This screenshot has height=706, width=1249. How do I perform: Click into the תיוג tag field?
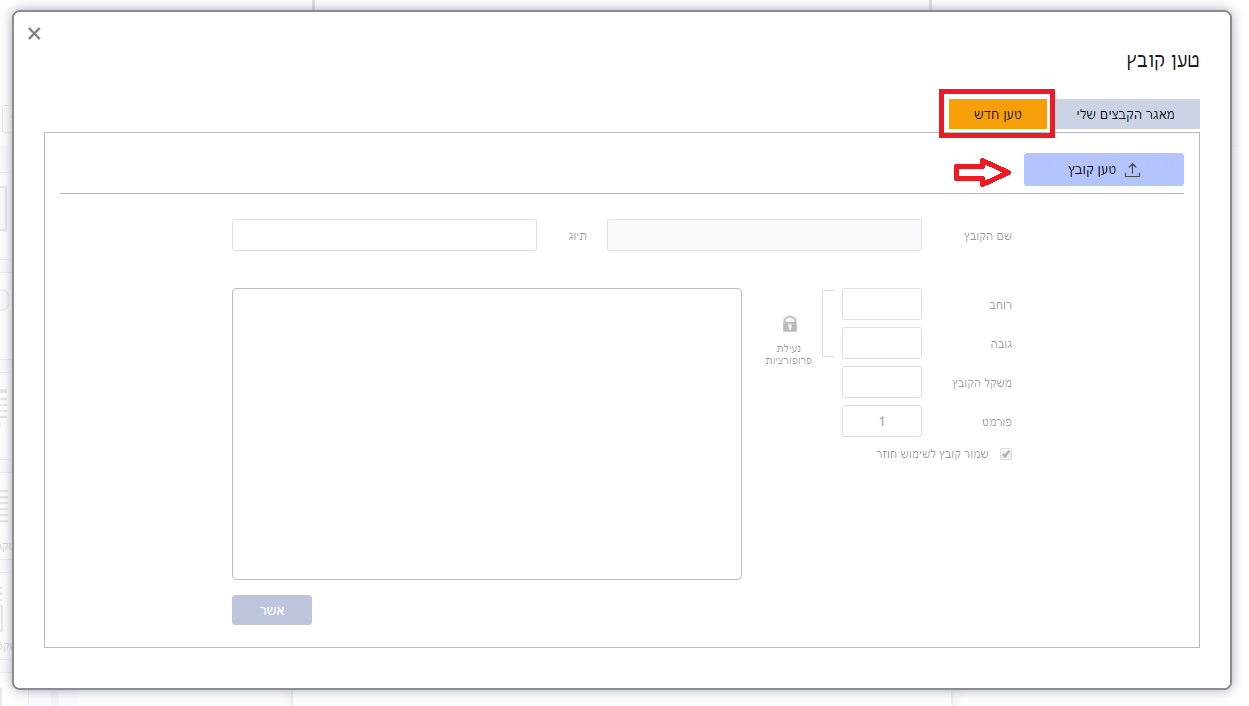tap(384, 235)
